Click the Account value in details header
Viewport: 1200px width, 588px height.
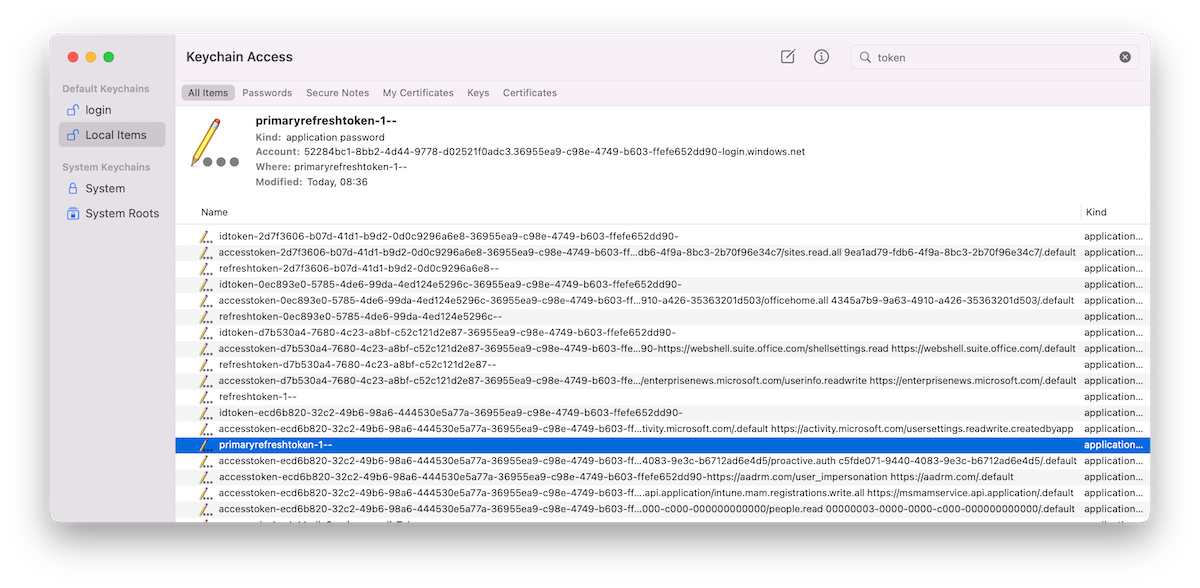point(554,152)
